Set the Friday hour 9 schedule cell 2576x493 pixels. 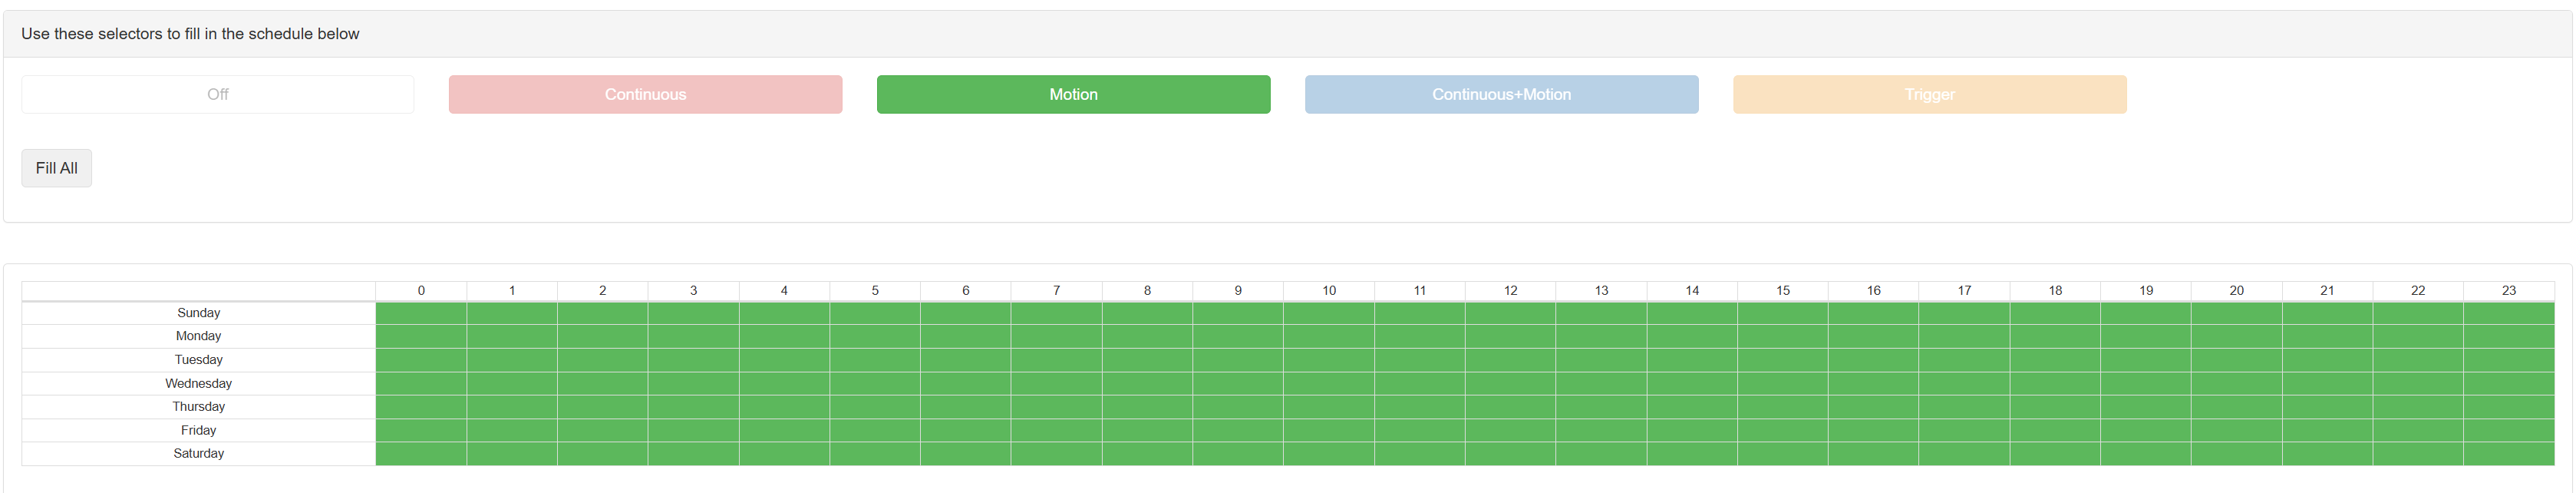click(x=1238, y=430)
